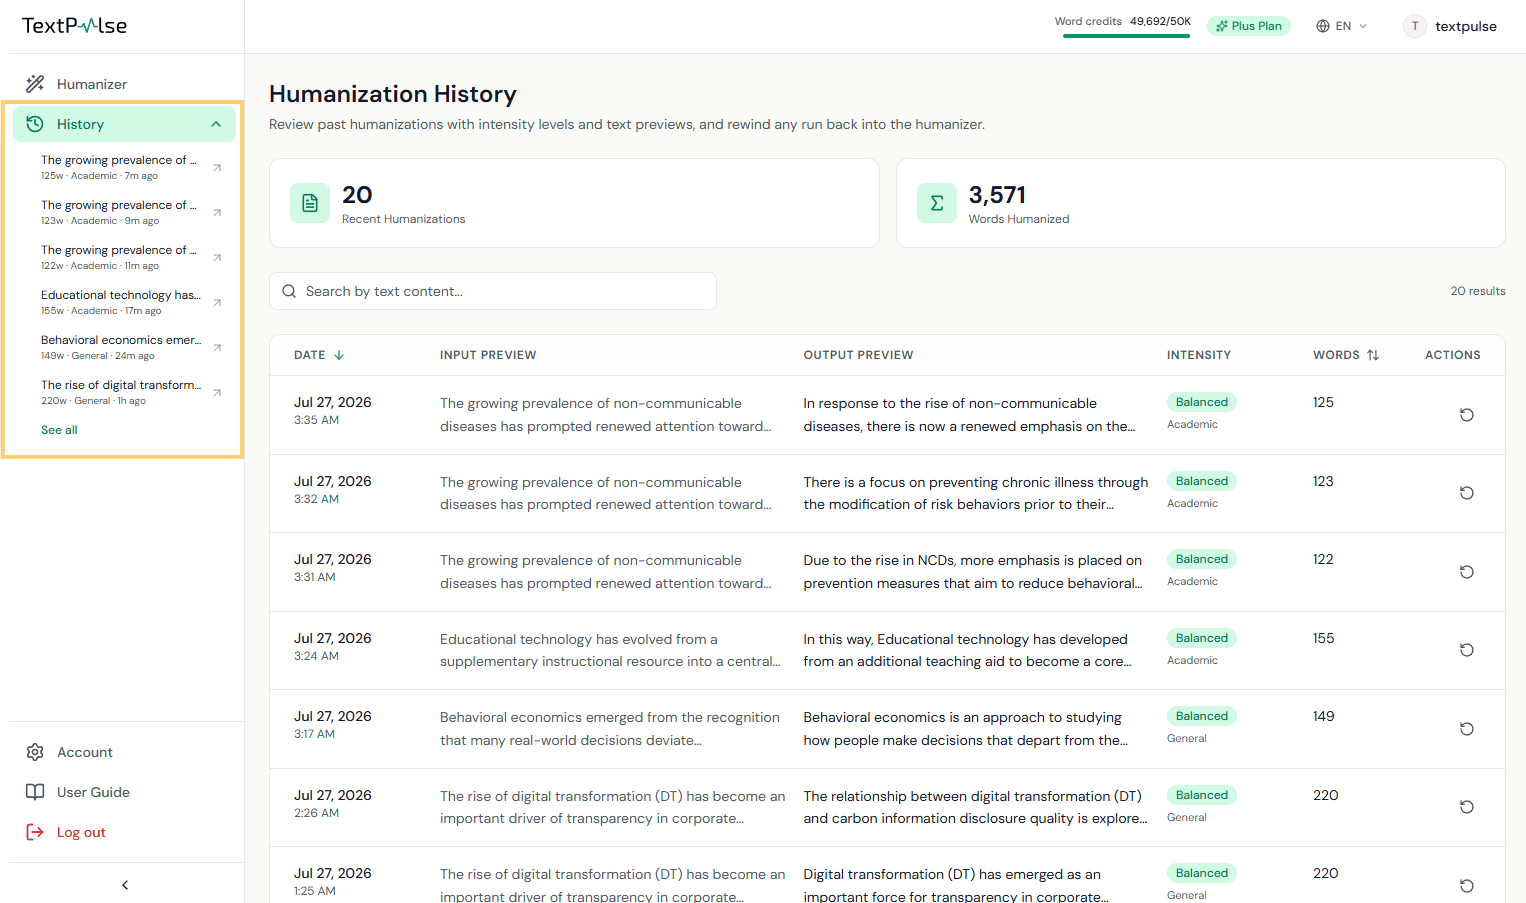Click the Word credits progress bar
Image resolution: width=1526 pixels, height=903 pixels.
1126,36
